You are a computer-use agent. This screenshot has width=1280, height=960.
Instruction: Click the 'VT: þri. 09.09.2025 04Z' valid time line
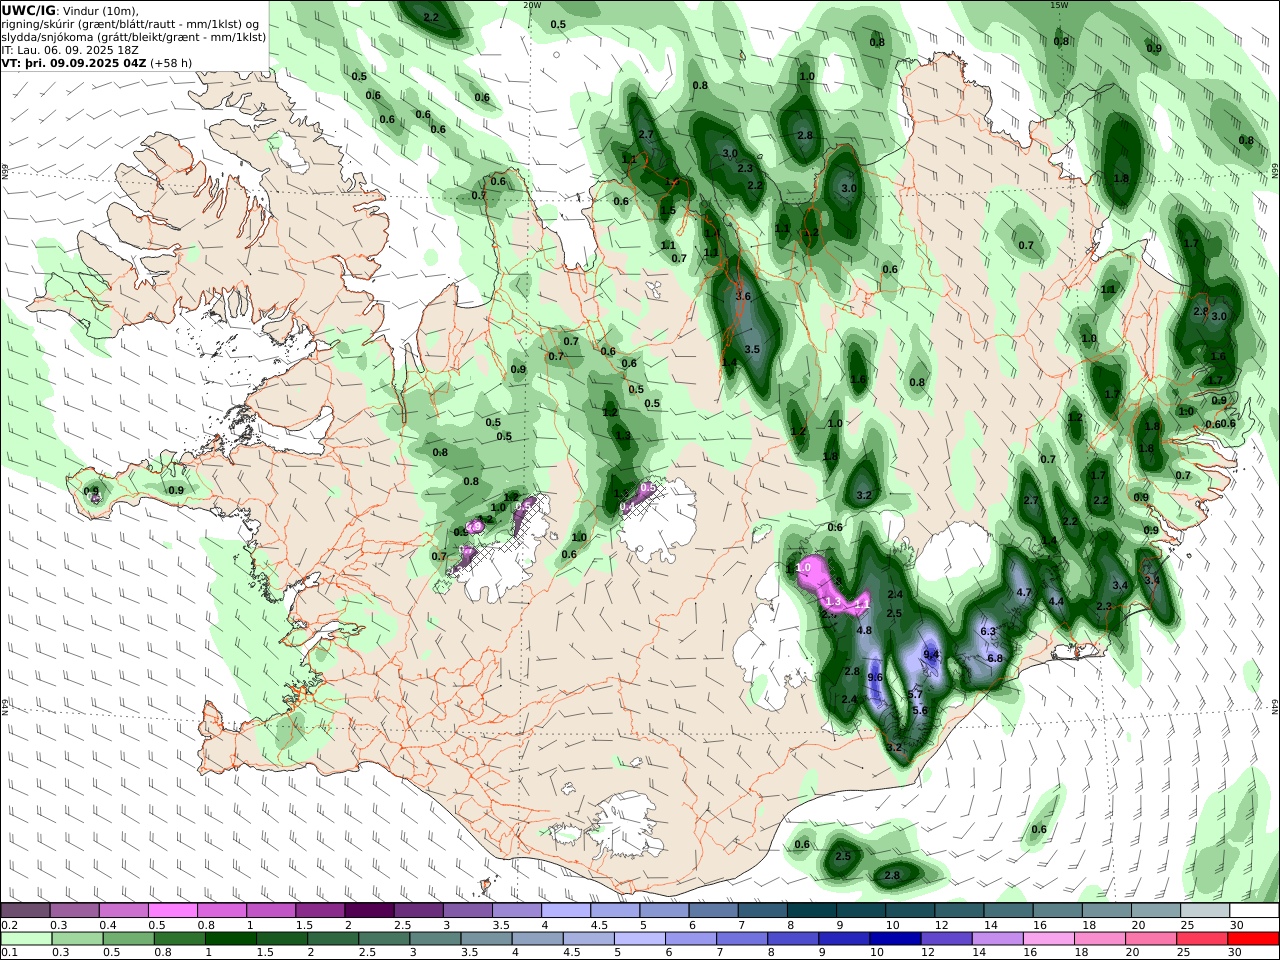pos(75,62)
